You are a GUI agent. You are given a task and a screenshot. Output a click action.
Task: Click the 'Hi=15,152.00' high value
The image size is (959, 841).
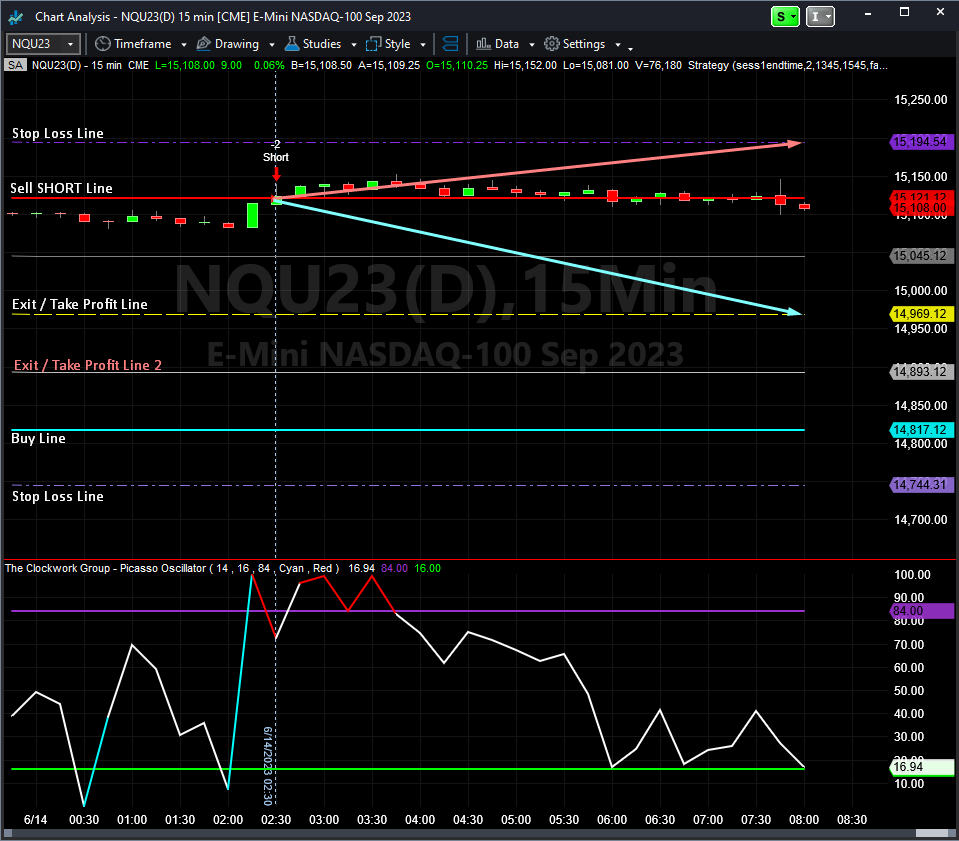point(525,65)
